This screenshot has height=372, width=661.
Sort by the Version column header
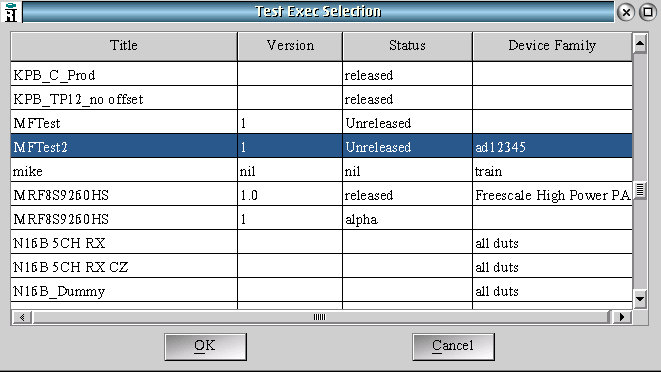click(x=290, y=46)
